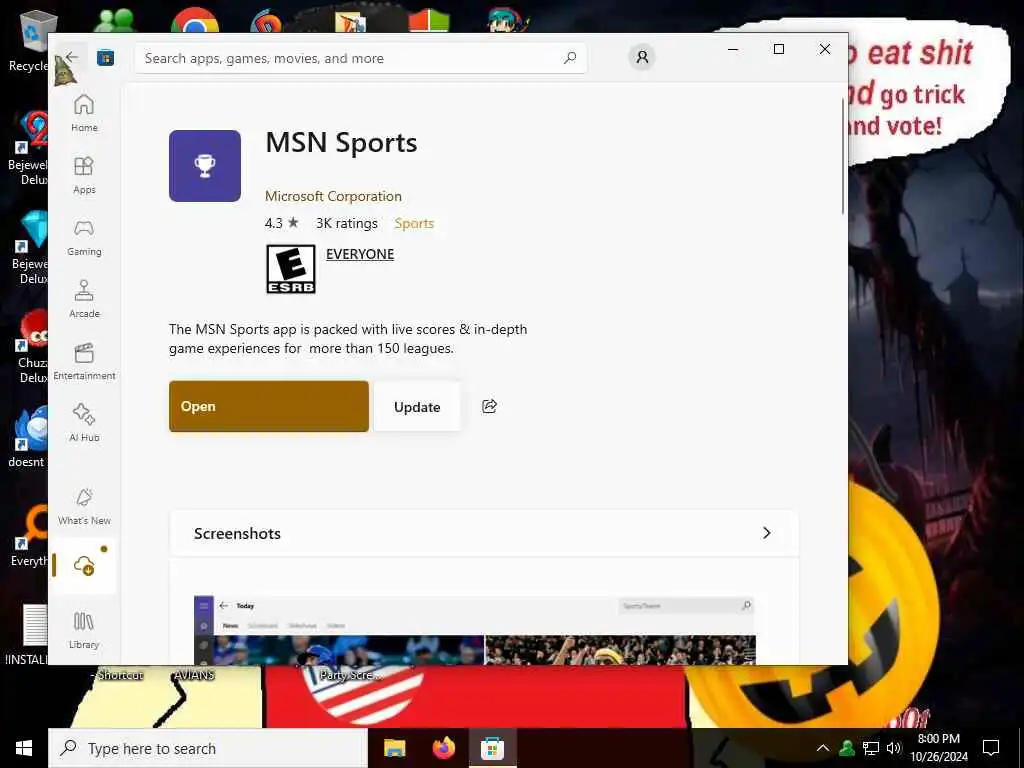Open the EVERYONE rating link
This screenshot has height=768, width=1024.
(360, 254)
